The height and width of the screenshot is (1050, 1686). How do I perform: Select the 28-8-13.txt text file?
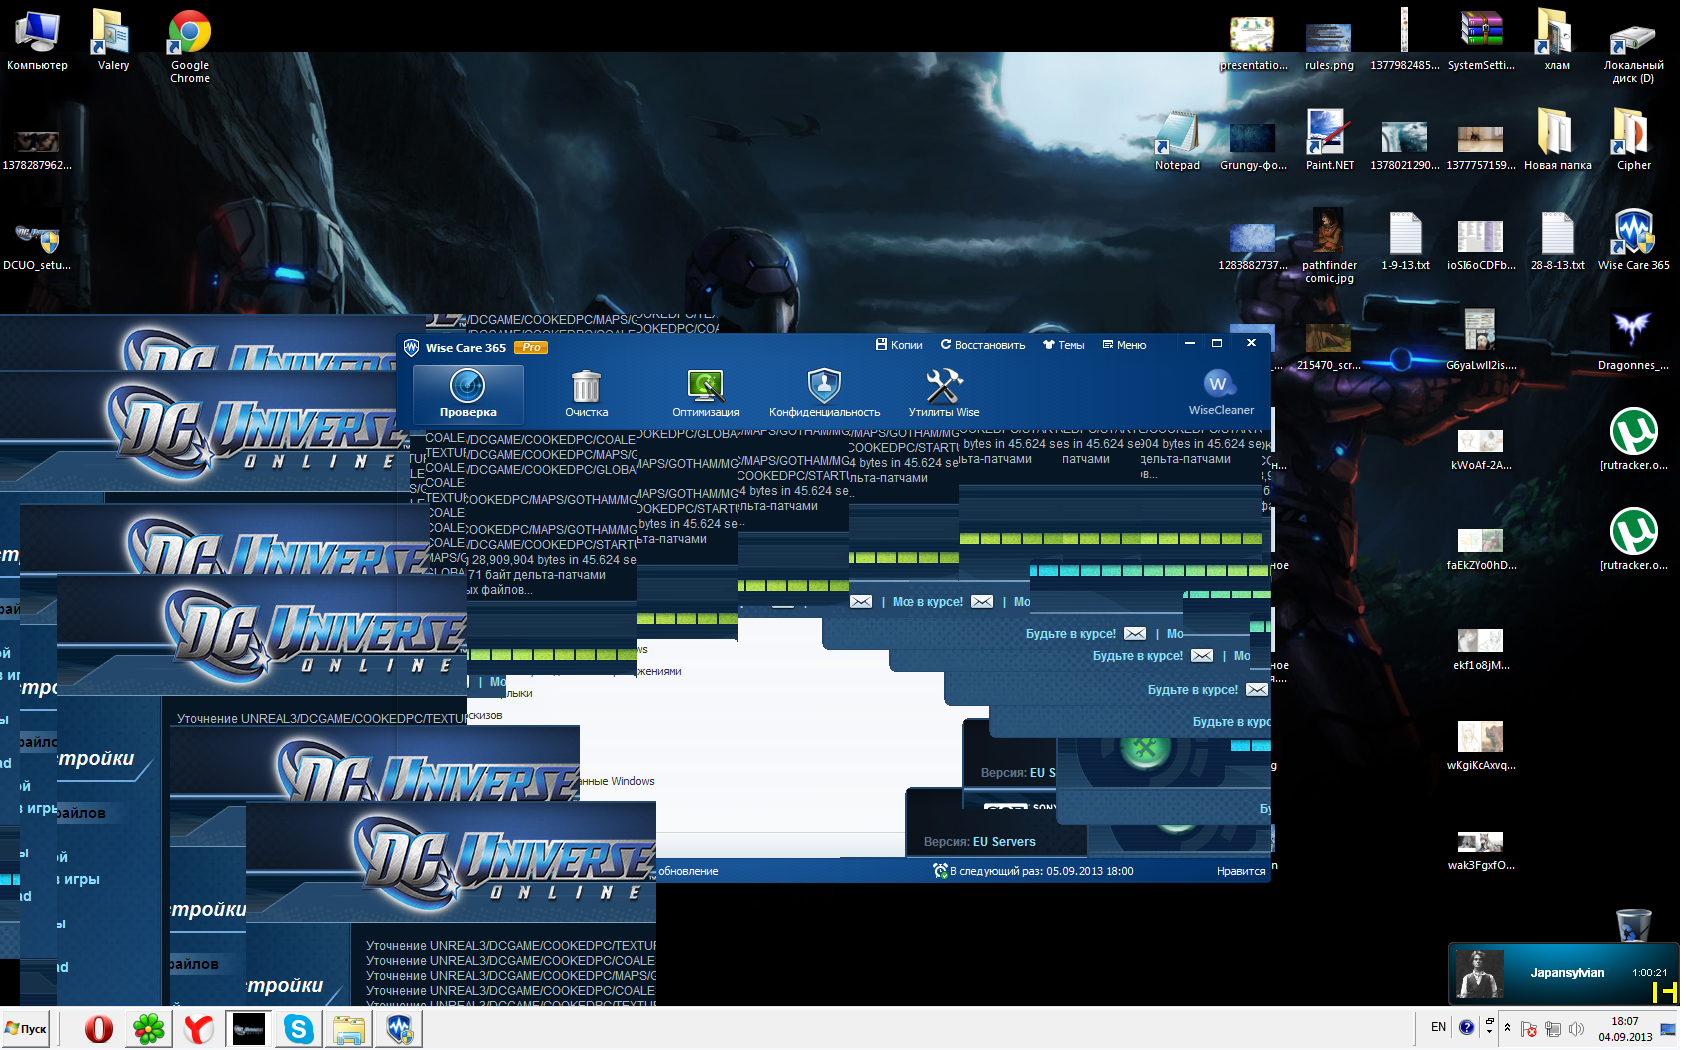point(1557,242)
